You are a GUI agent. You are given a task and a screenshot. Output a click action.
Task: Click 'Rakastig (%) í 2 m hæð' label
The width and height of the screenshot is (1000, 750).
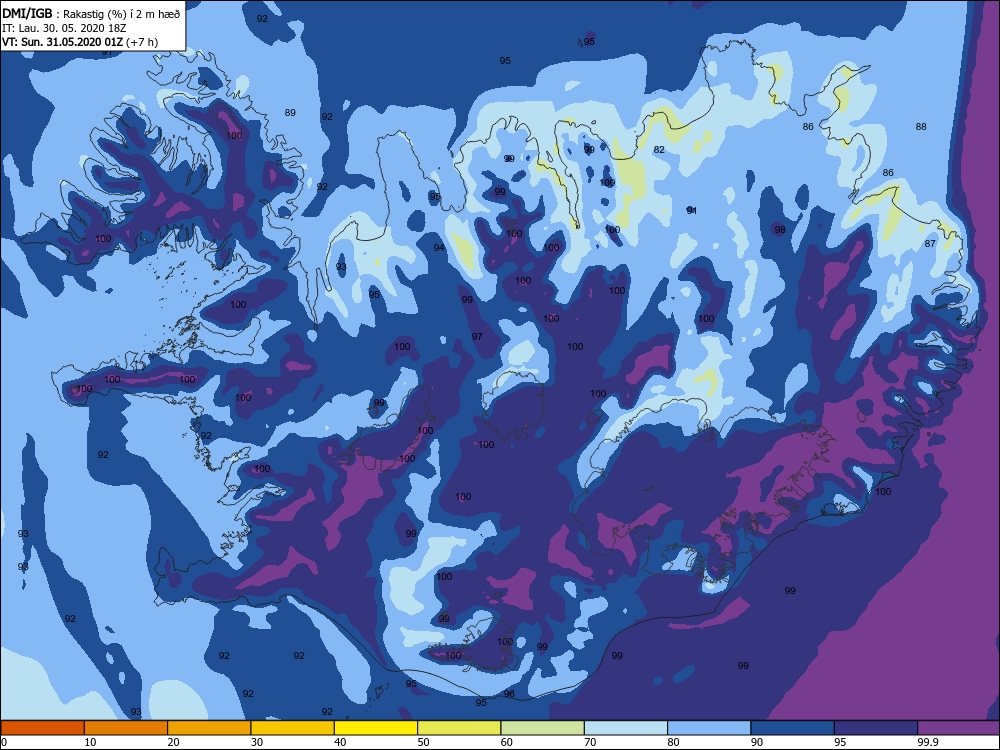(x=121, y=15)
